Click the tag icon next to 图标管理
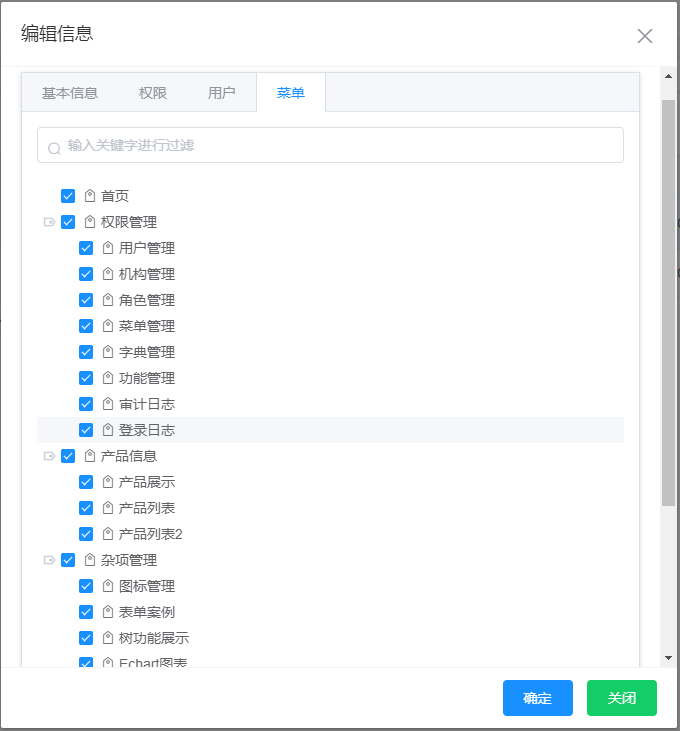The image size is (680, 731). coord(108,586)
